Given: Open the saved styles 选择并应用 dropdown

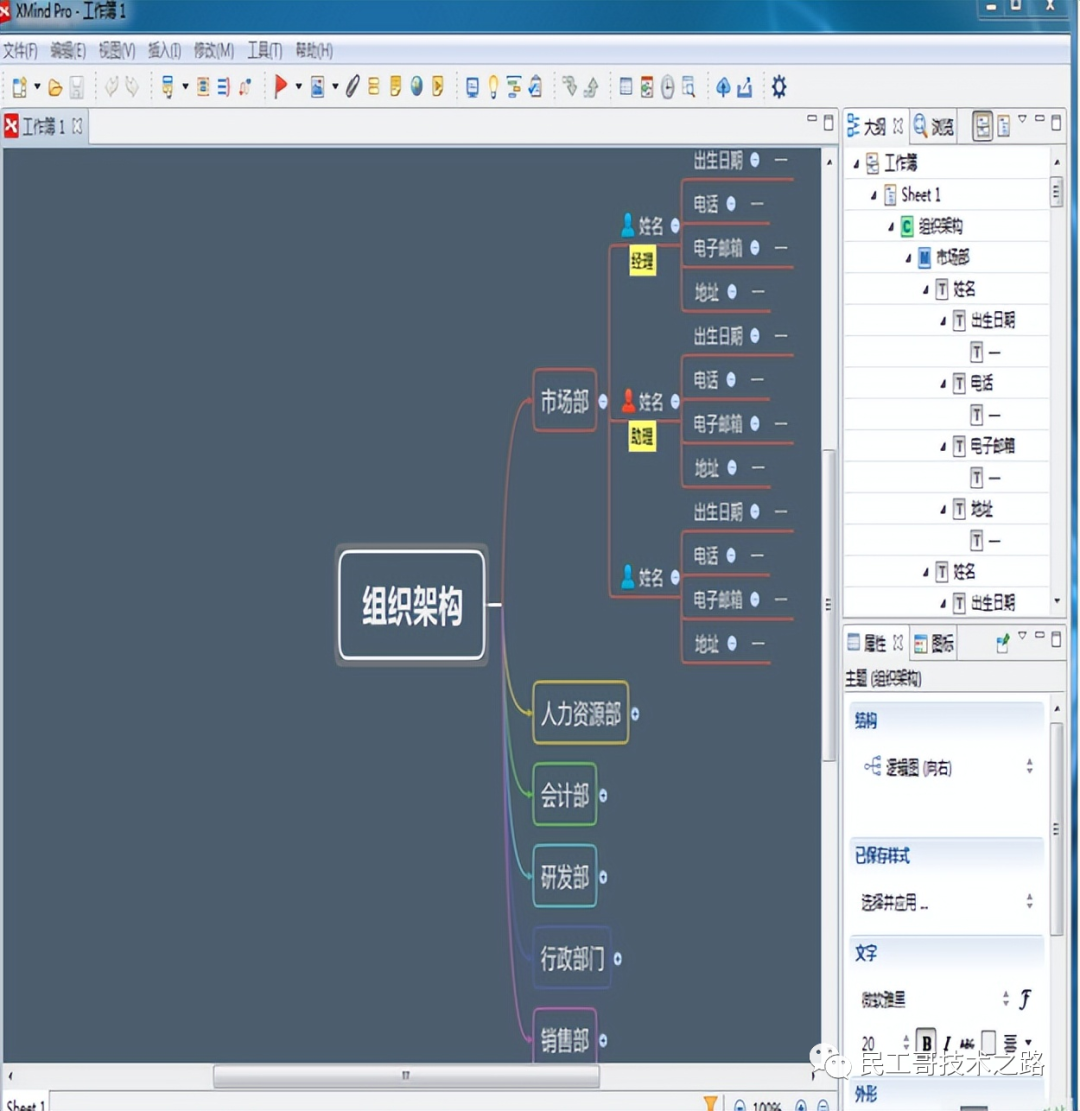Looking at the screenshot, I should 947,902.
